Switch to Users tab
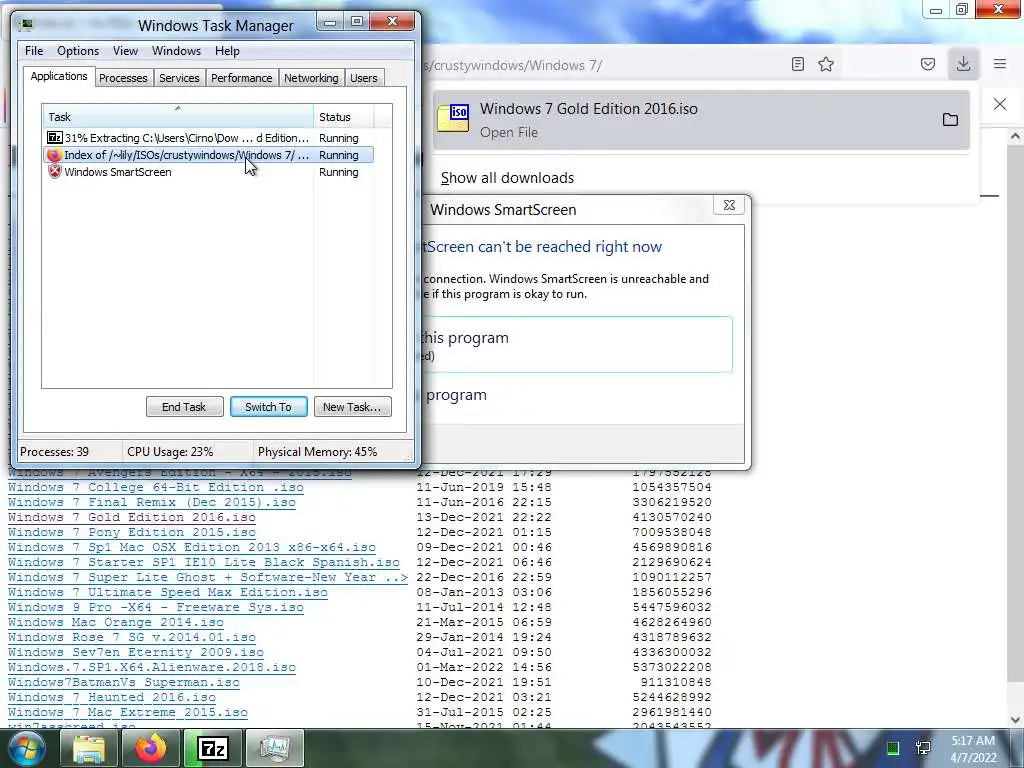This screenshot has width=1024, height=768. coord(364,78)
